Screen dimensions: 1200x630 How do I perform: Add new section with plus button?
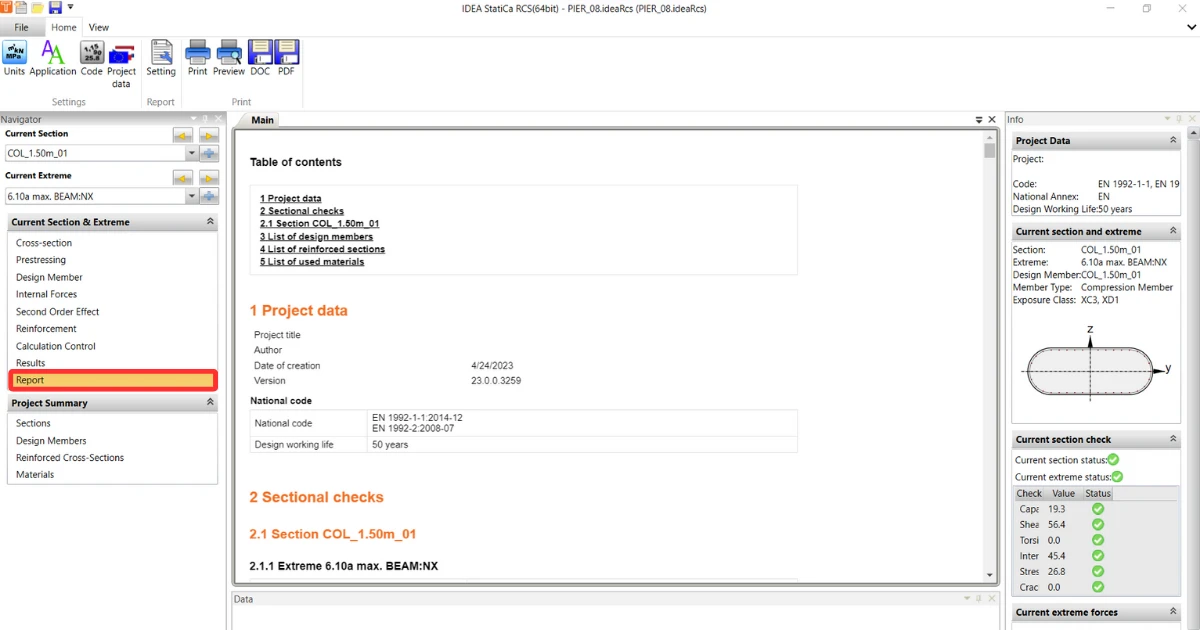point(209,153)
